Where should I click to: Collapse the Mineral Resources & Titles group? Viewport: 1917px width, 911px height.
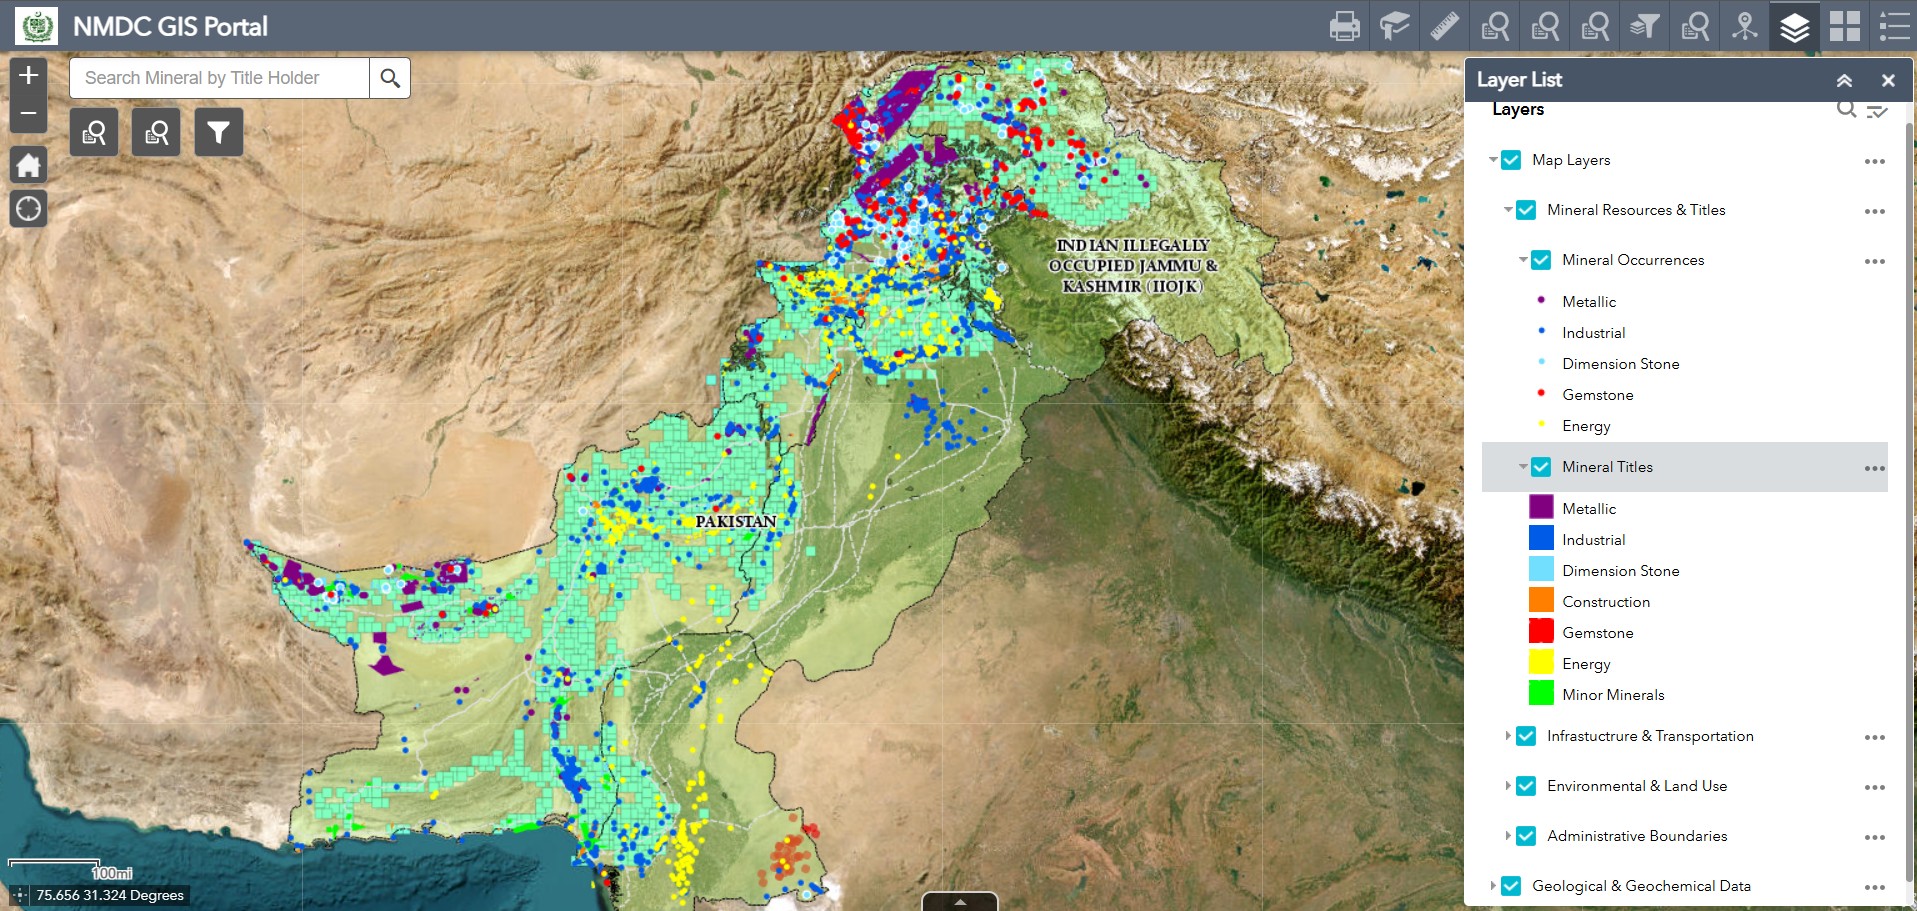1510,210
